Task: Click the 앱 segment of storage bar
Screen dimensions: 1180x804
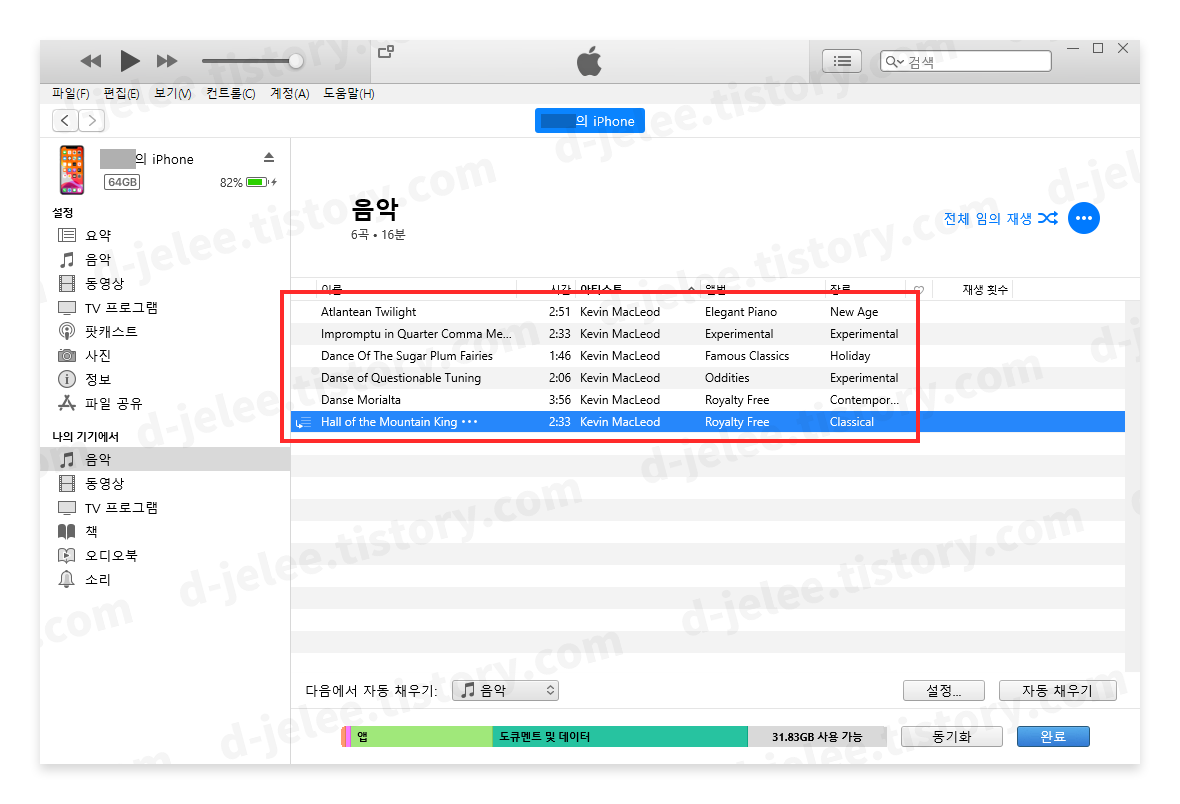Action: pyautogui.click(x=421, y=736)
